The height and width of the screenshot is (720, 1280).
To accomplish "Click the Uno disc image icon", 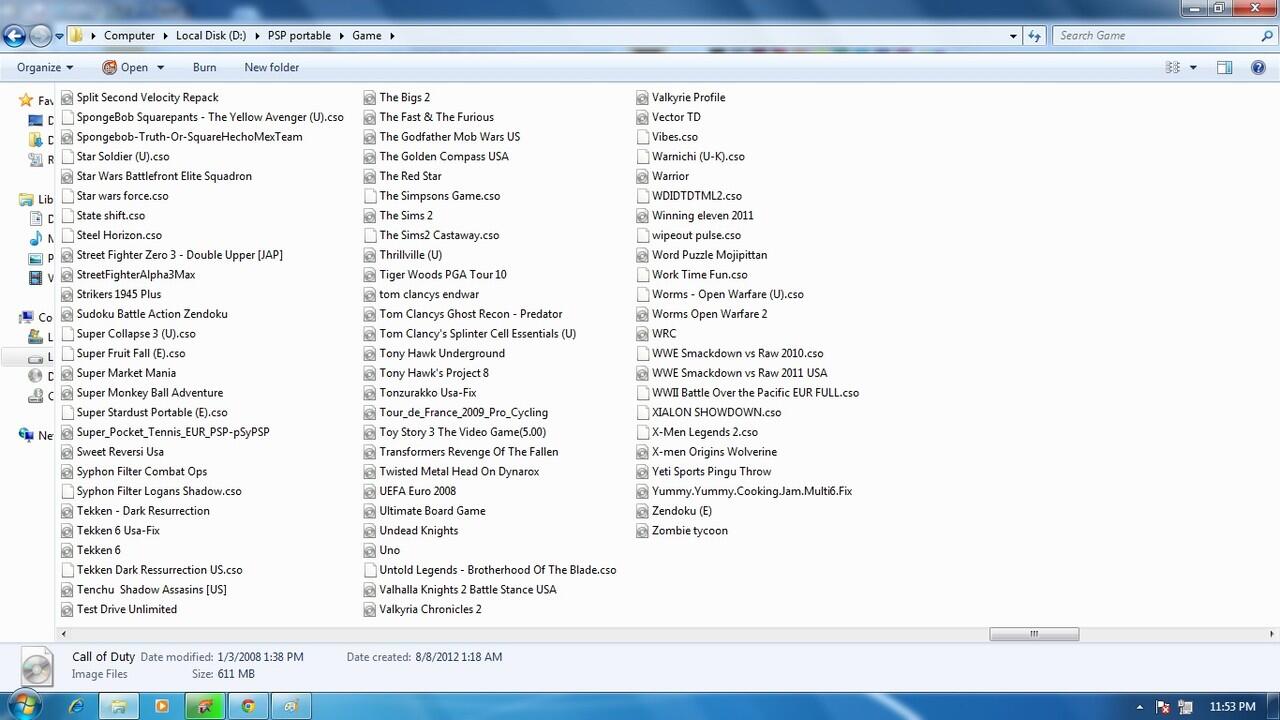I will [x=370, y=550].
